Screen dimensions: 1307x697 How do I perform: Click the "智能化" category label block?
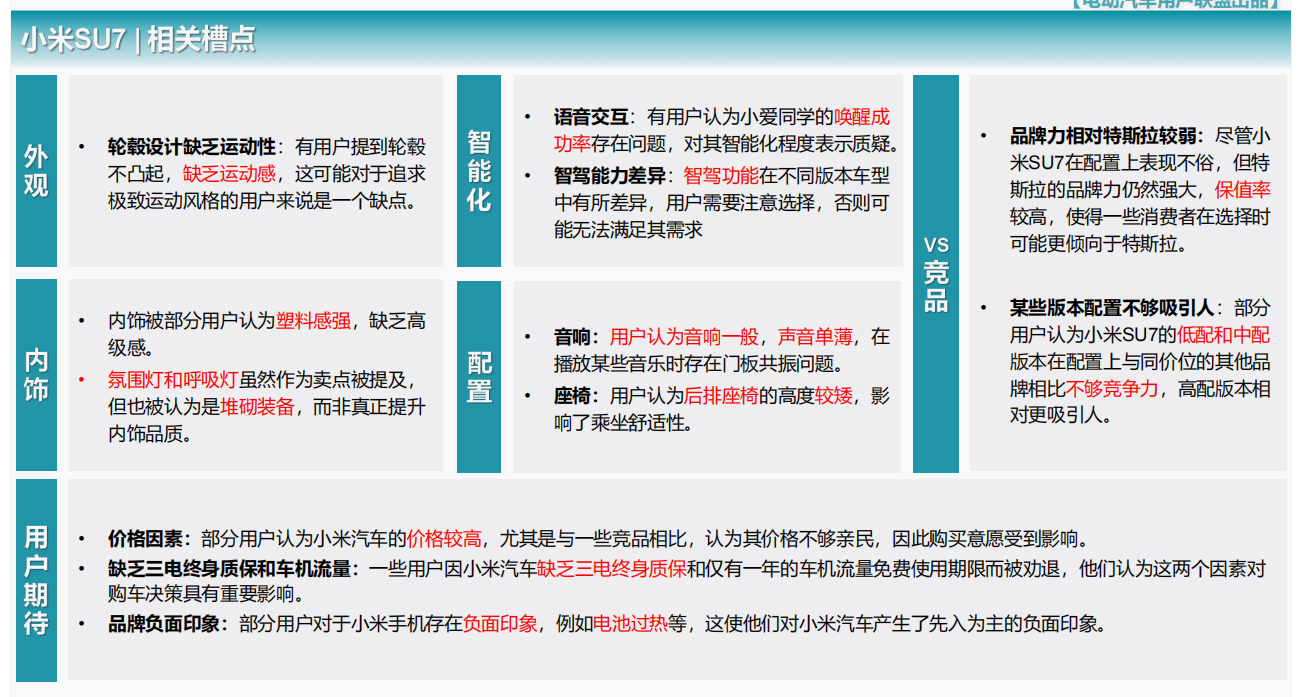pyautogui.click(x=479, y=171)
